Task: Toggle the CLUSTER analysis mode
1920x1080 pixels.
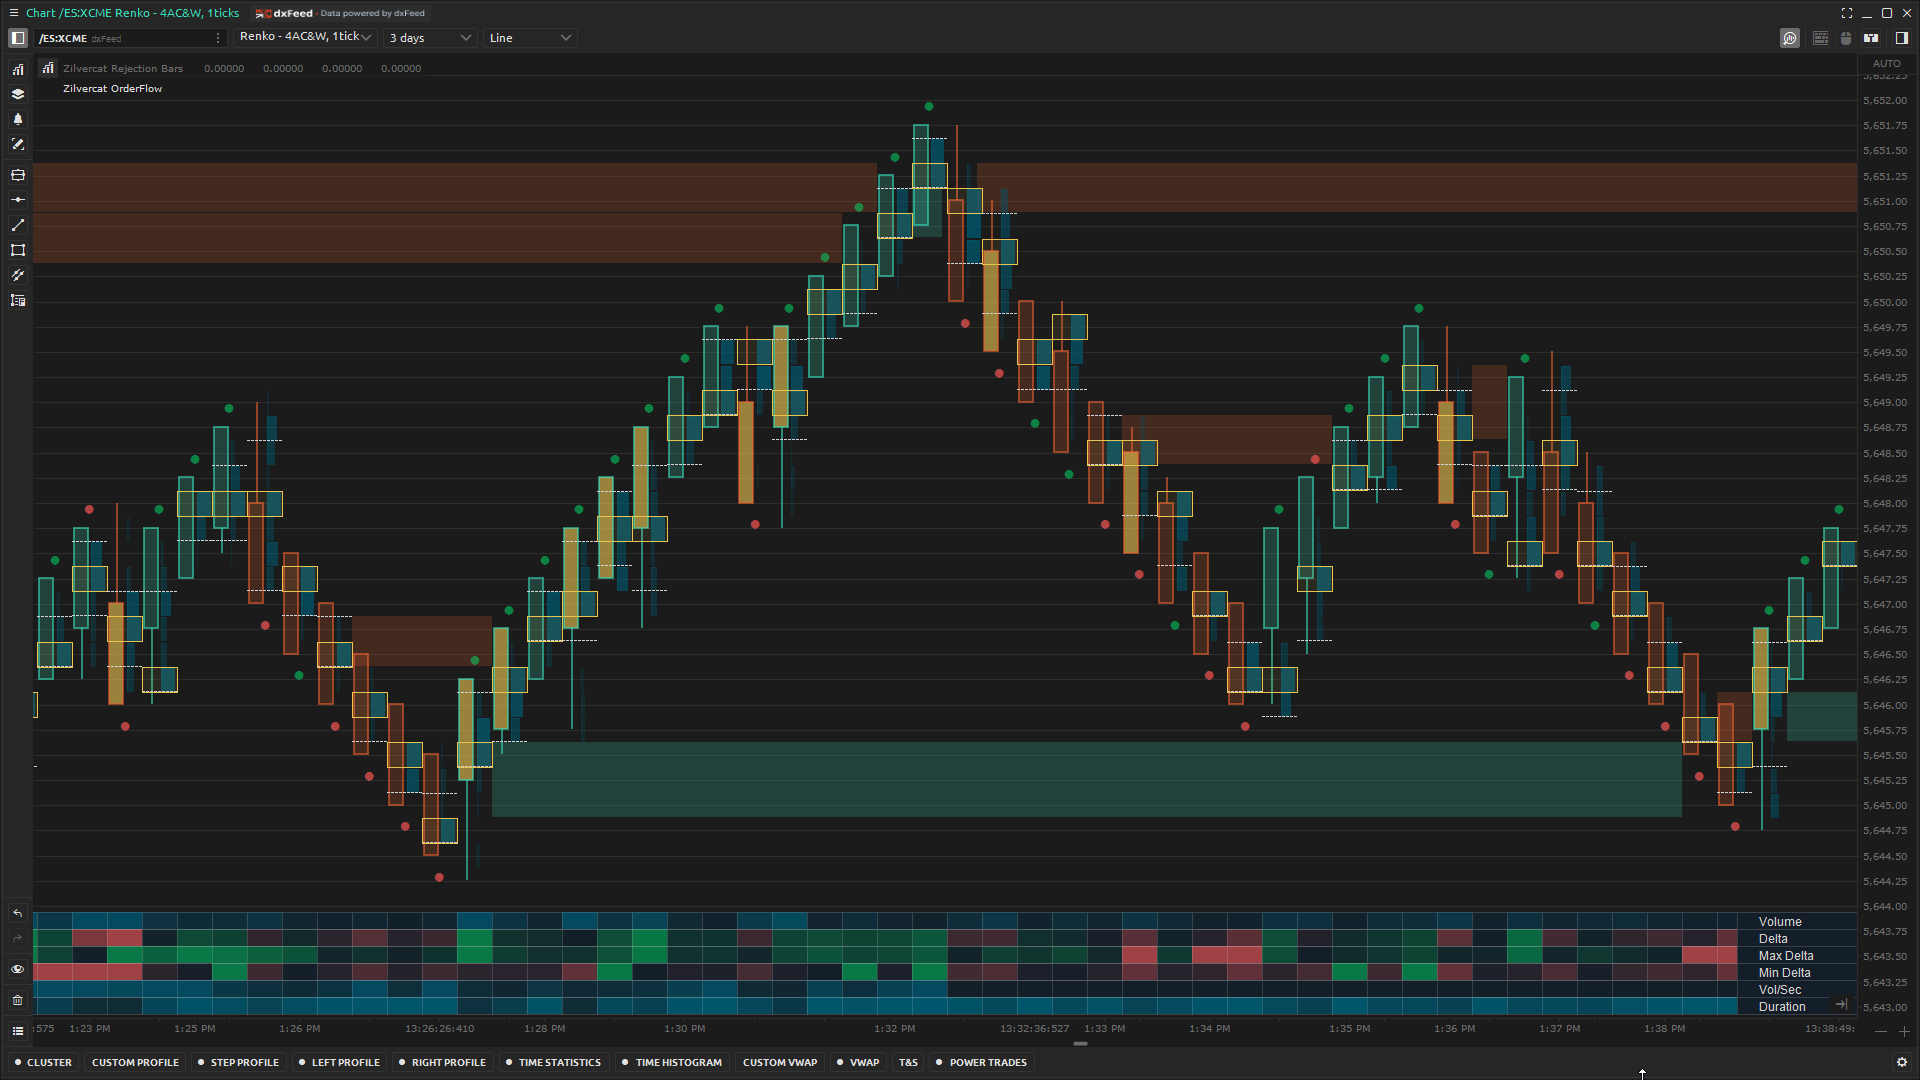Action: tap(43, 1062)
